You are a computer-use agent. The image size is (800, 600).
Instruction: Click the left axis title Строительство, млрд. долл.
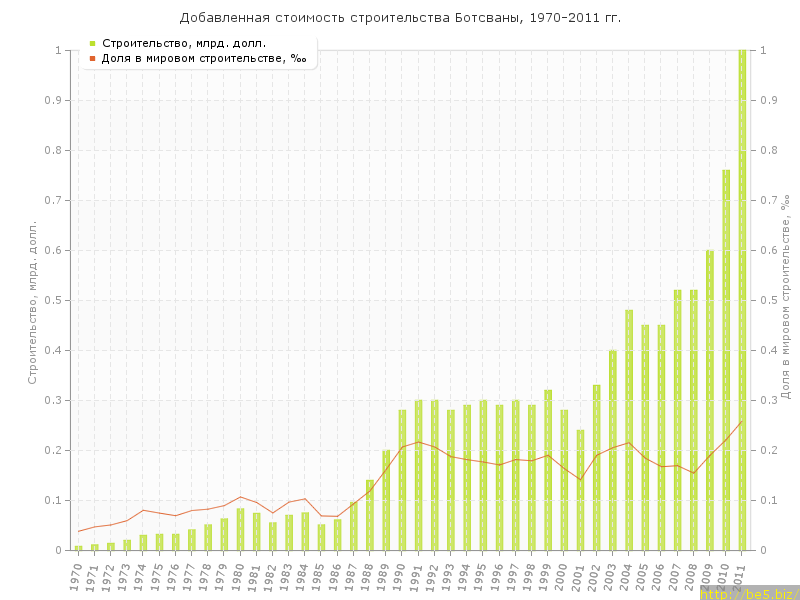tap(32, 302)
